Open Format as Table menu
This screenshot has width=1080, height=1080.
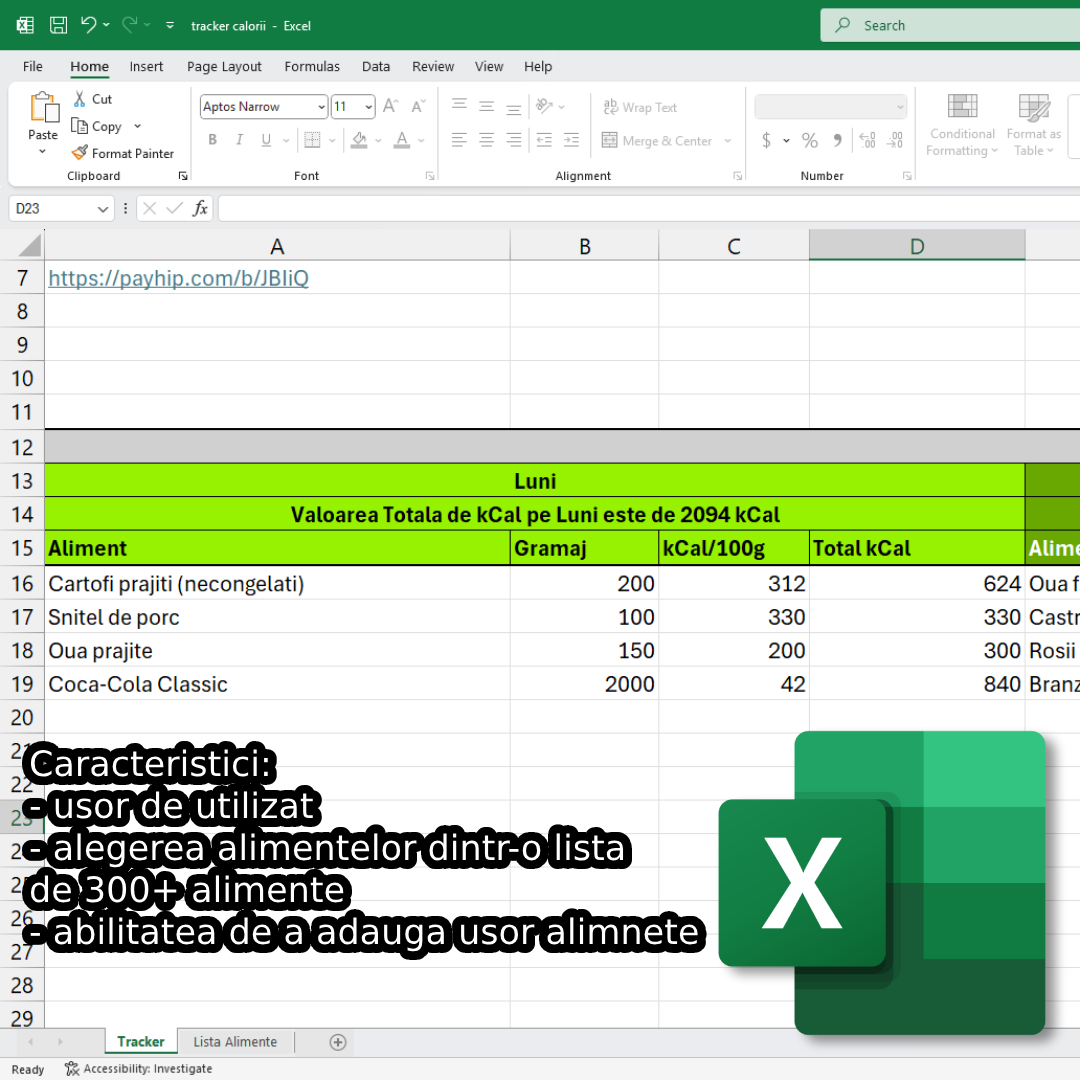(1033, 125)
